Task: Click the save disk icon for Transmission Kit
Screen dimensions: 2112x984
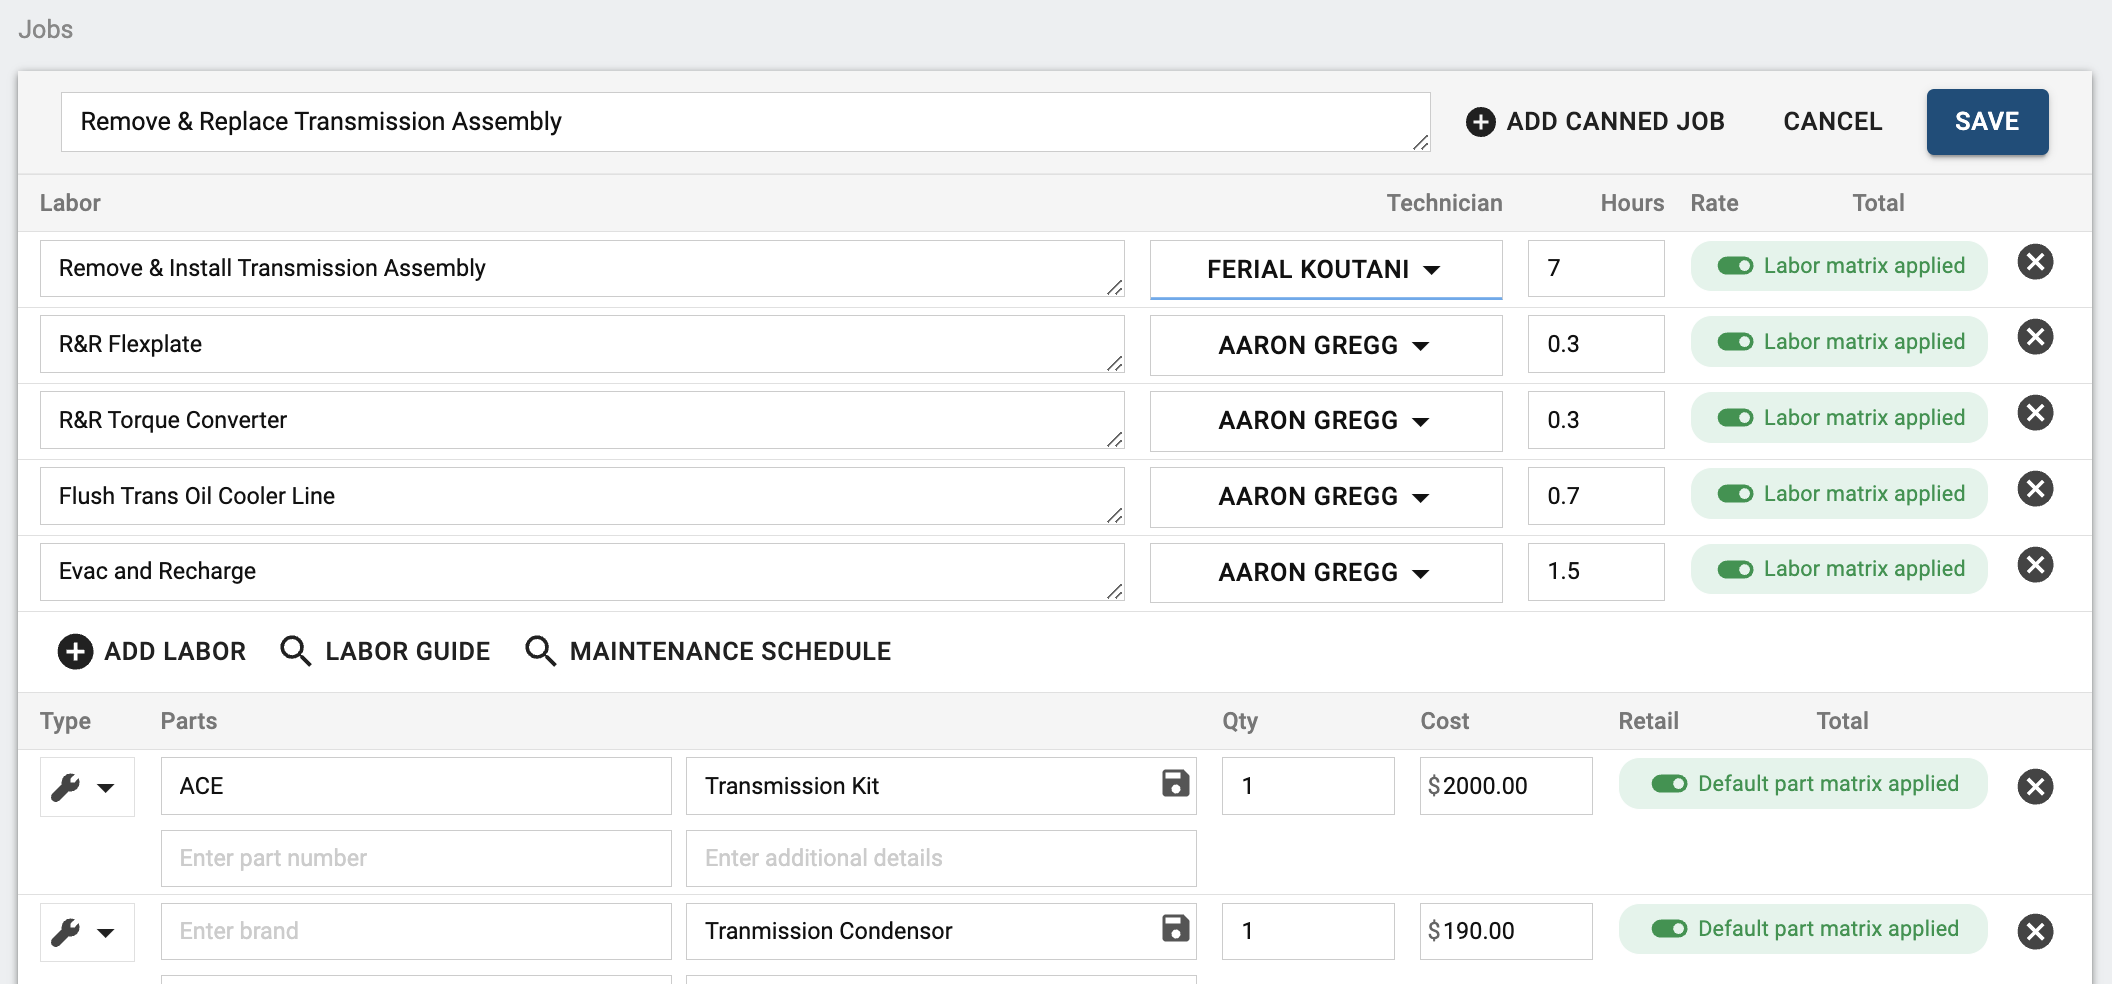Action: 1176,783
